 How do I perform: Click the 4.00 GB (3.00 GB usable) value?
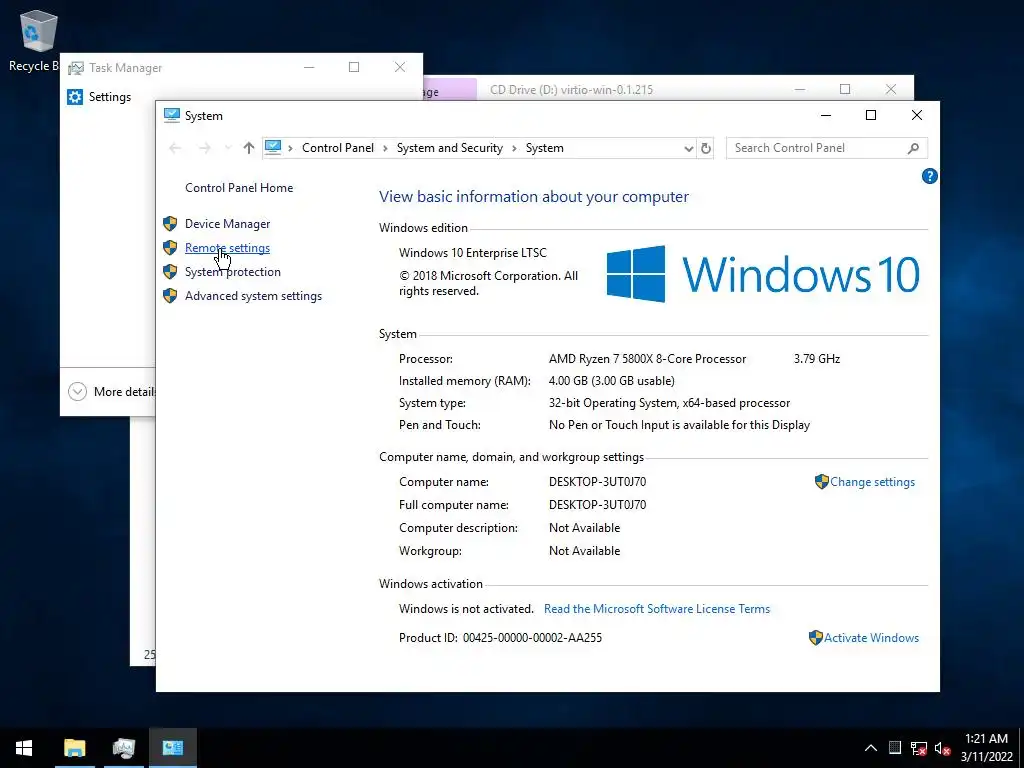coord(611,381)
